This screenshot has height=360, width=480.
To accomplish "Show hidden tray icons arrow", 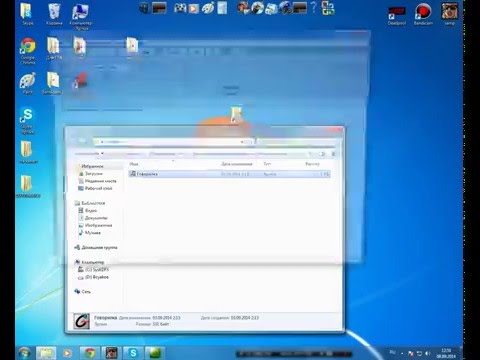I will point(402,353).
